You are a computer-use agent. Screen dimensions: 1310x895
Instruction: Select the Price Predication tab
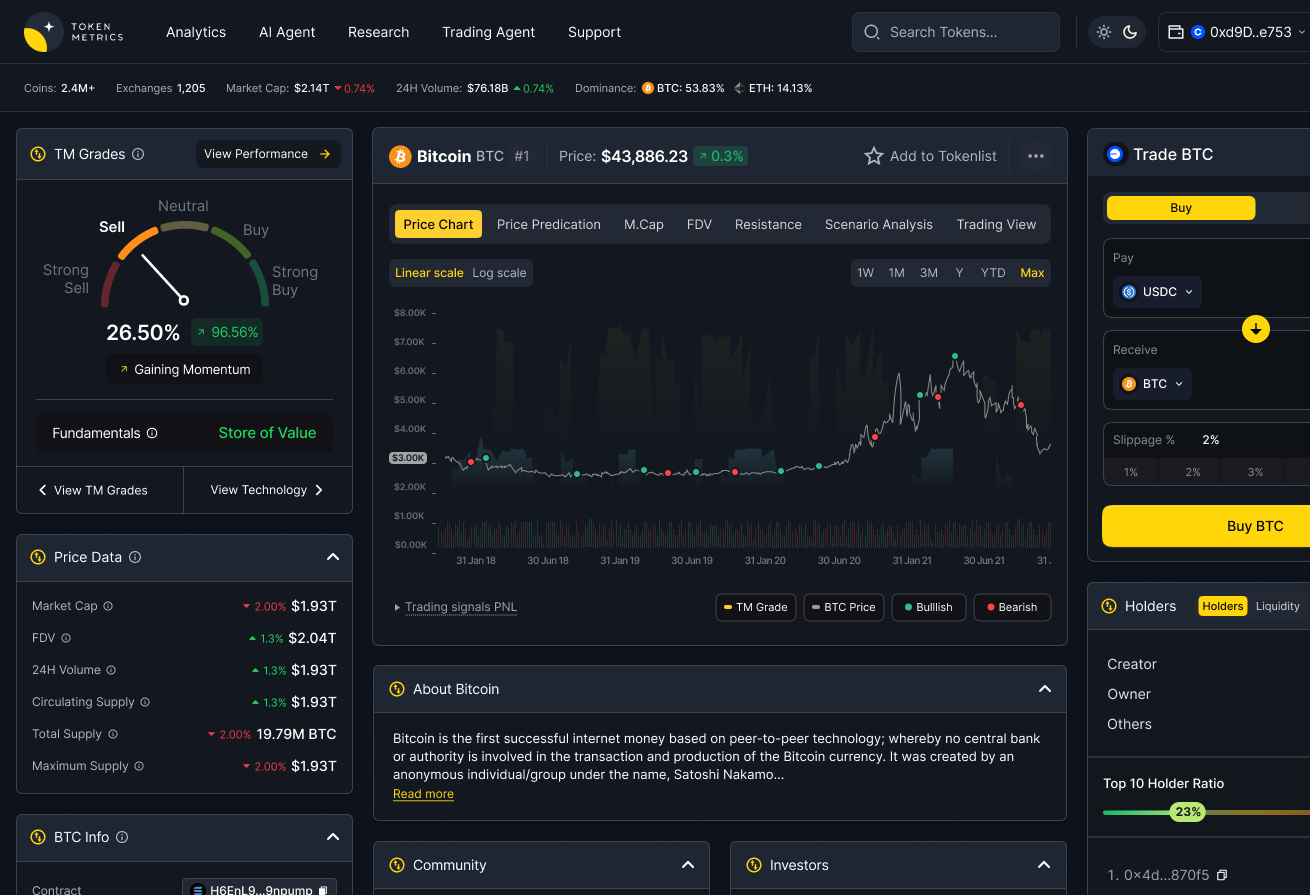coord(549,224)
